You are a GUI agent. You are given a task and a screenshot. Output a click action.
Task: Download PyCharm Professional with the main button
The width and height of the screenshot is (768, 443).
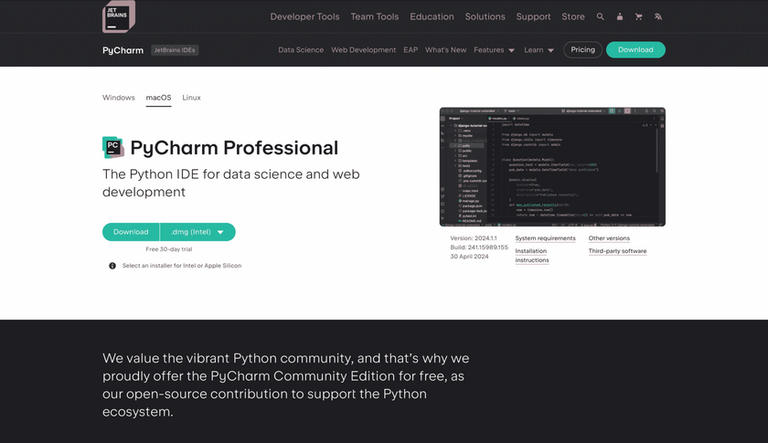click(131, 232)
